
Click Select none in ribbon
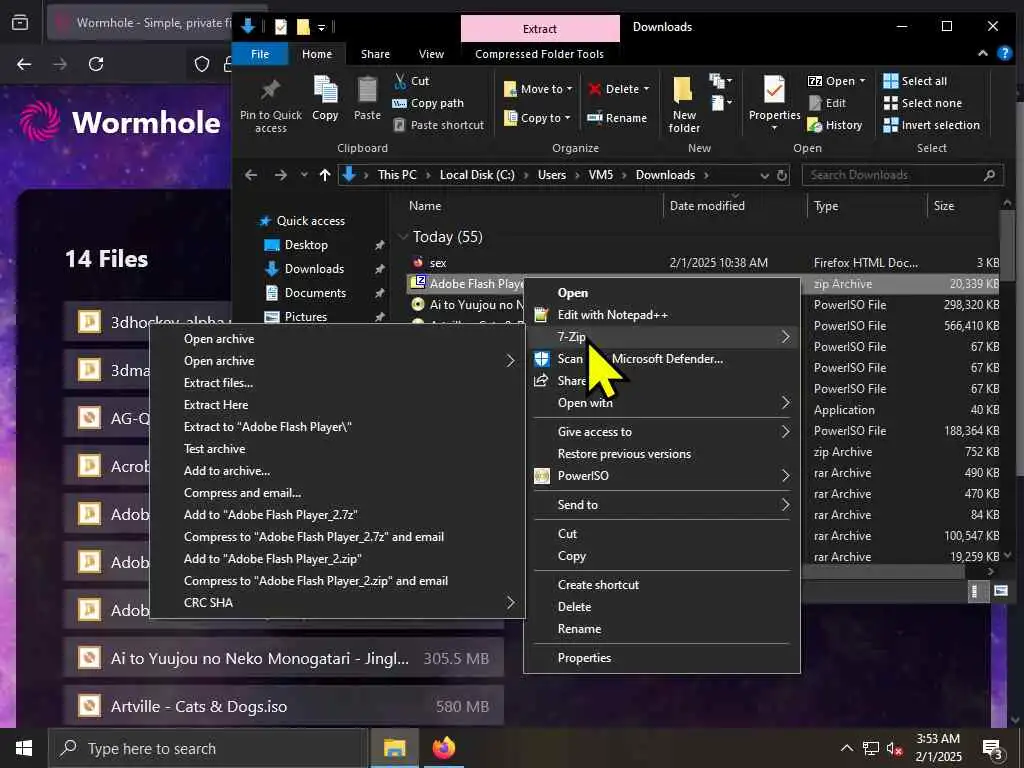923,103
